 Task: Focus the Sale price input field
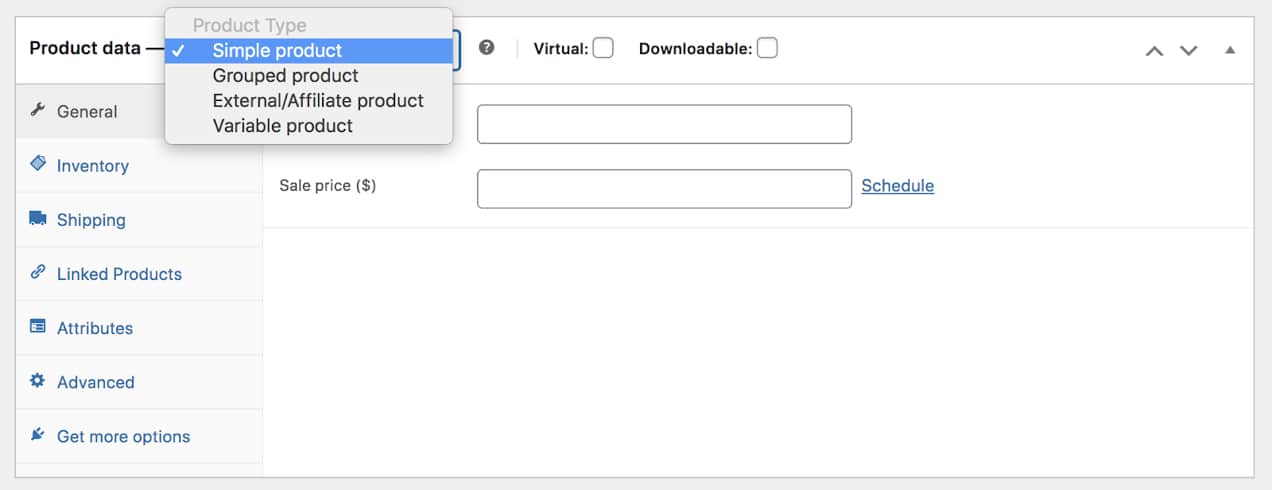pyautogui.click(x=664, y=188)
